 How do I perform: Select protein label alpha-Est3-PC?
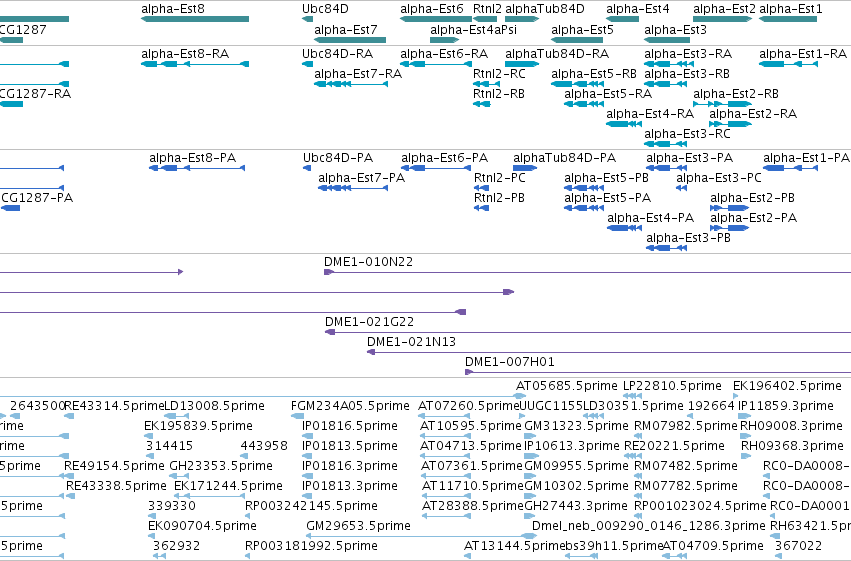tap(719, 178)
